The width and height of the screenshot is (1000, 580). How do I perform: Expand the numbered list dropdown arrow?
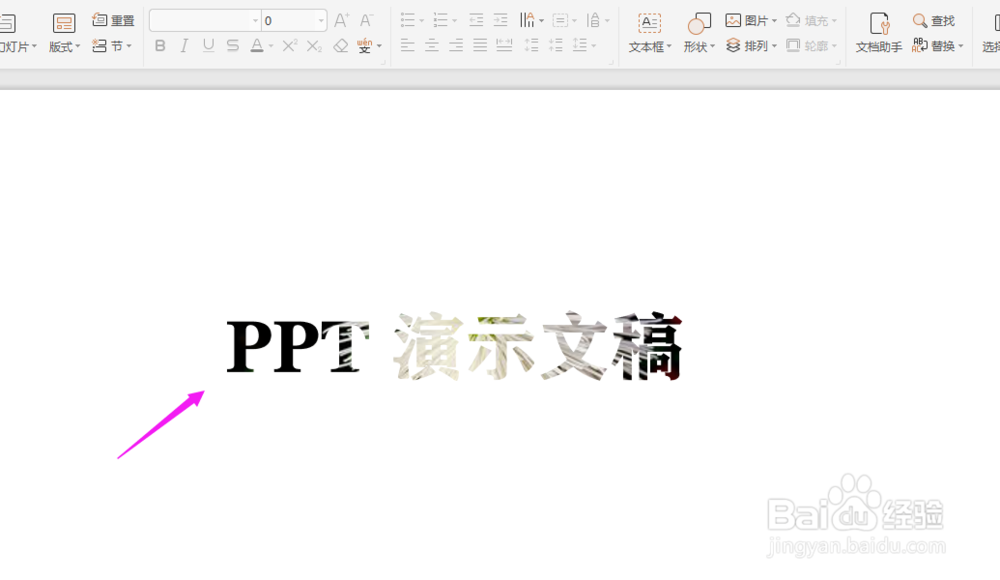click(455, 20)
